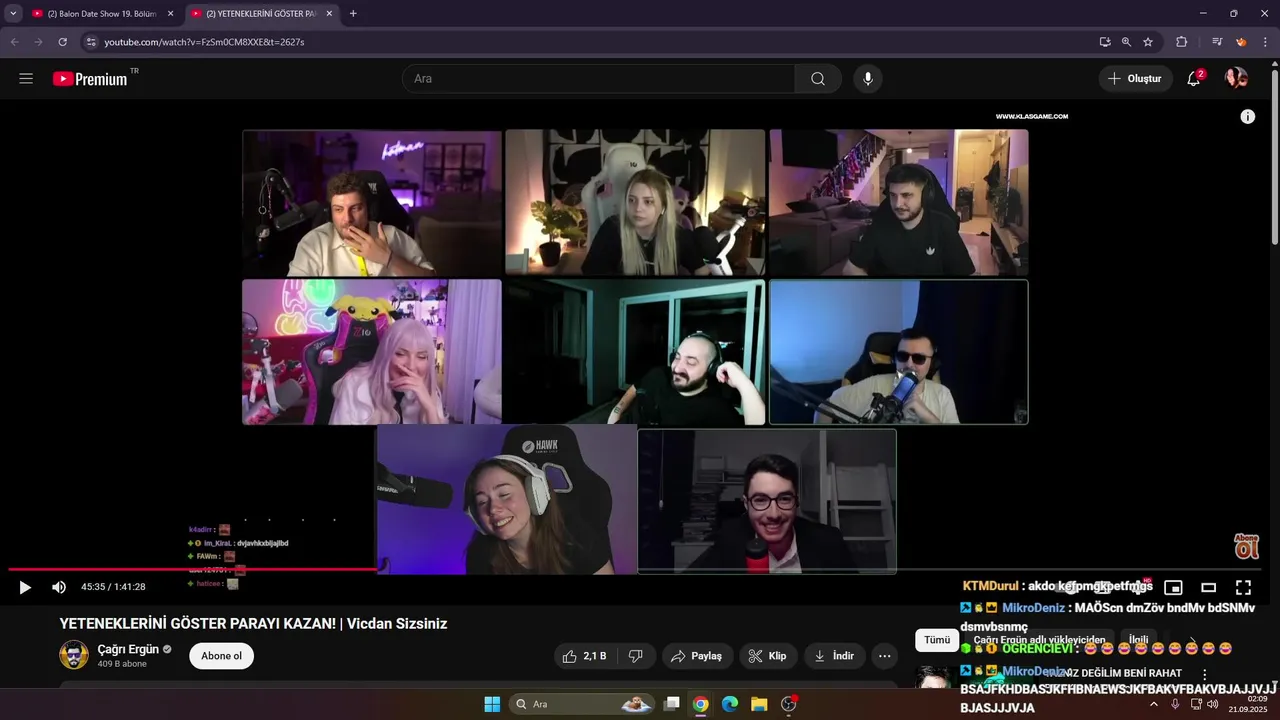The width and height of the screenshot is (1280, 720).
Task: Open clock 02:09 date panel
Action: tap(1248, 704)
